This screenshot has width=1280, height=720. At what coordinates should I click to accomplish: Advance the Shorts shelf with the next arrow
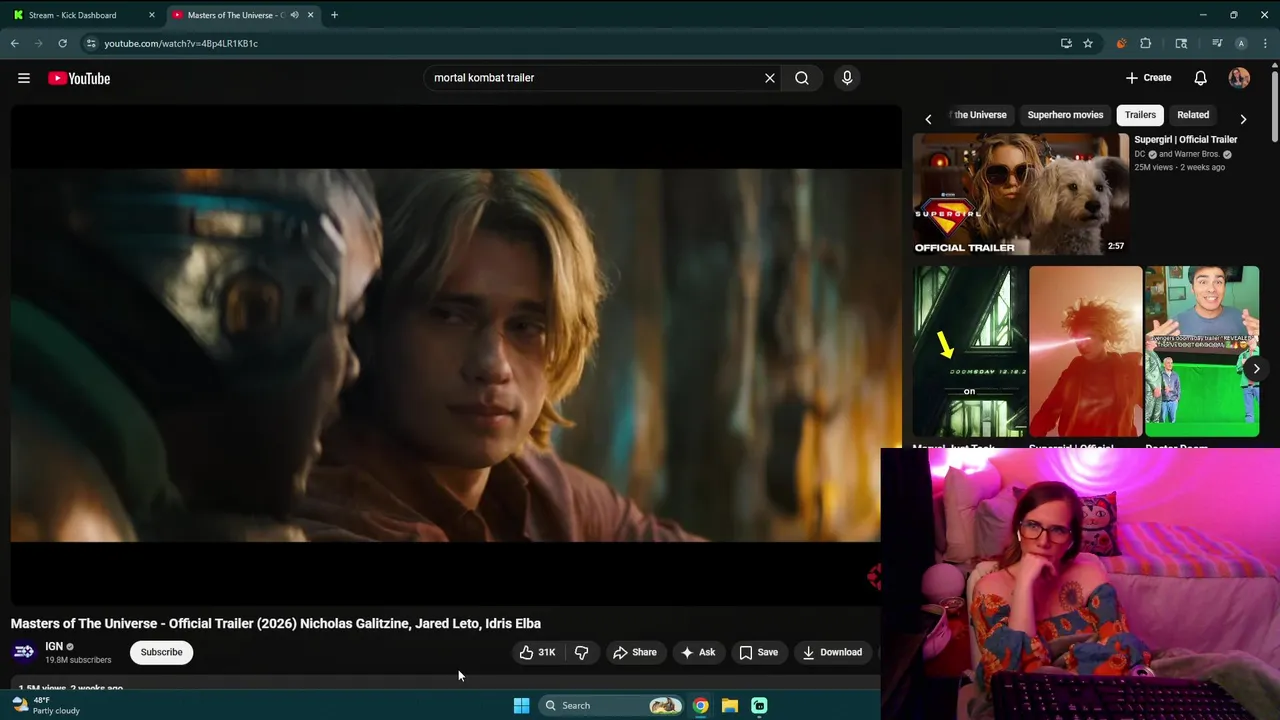pos(1256,369)
